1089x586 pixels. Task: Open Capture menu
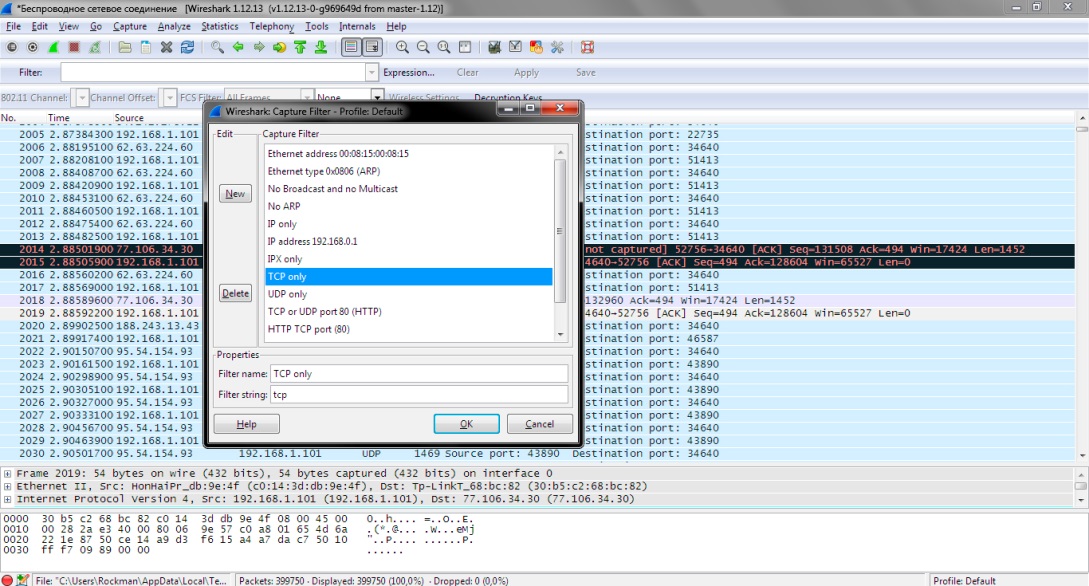pyautogui.click(x=130, y=26)
